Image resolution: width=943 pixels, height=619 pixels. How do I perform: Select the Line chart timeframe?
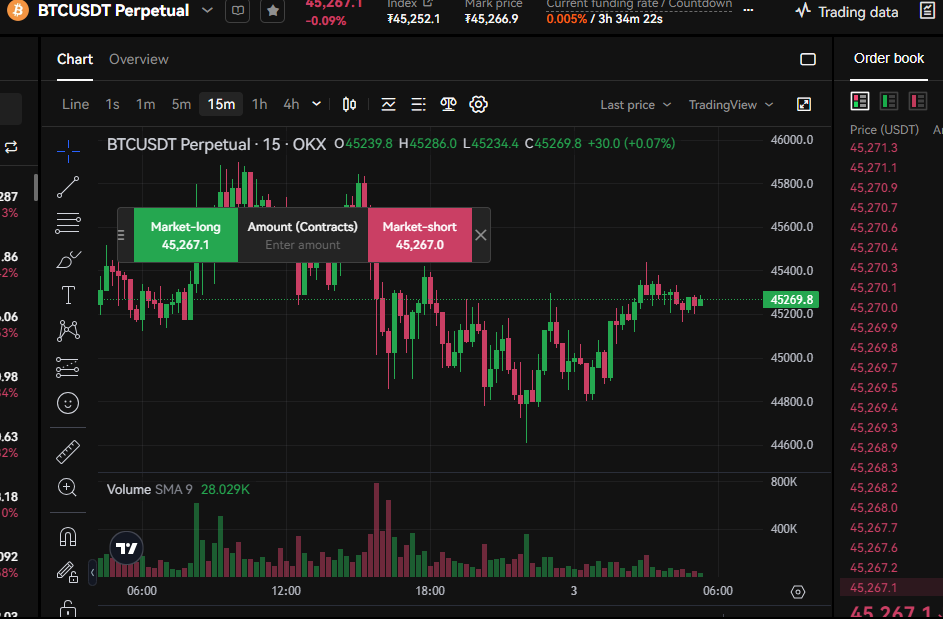75,104
